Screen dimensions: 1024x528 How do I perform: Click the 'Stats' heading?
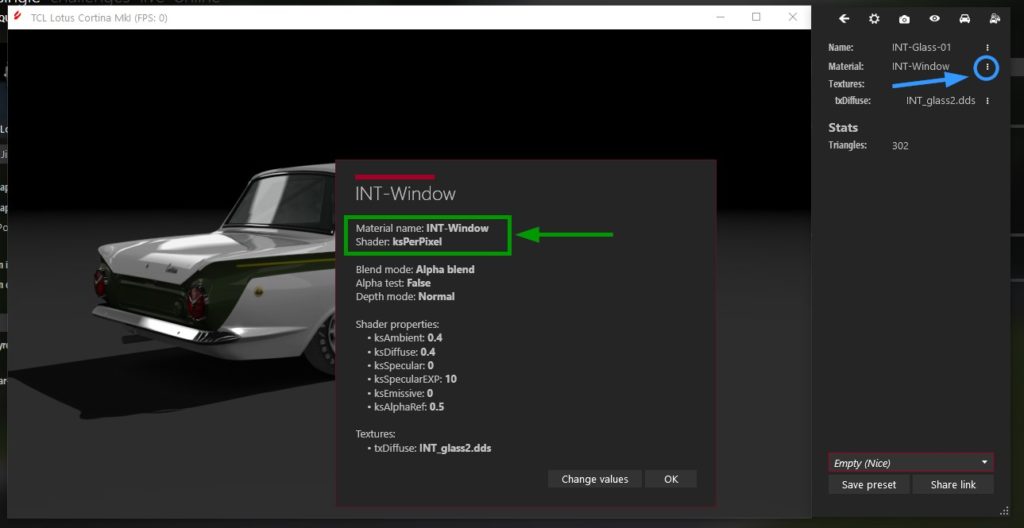click(843, 127)
